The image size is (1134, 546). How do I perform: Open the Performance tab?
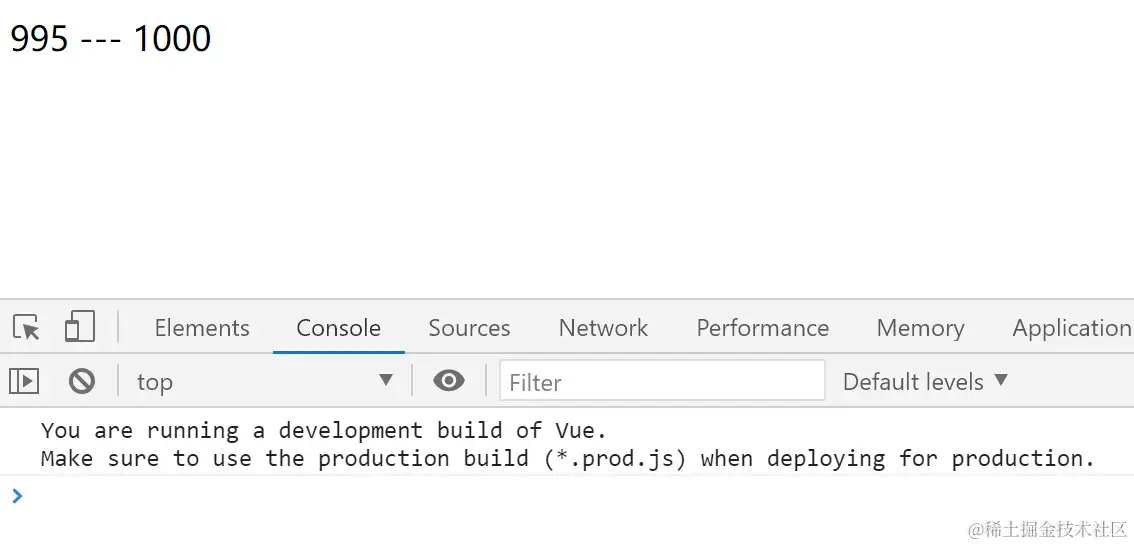pos(762,328)
